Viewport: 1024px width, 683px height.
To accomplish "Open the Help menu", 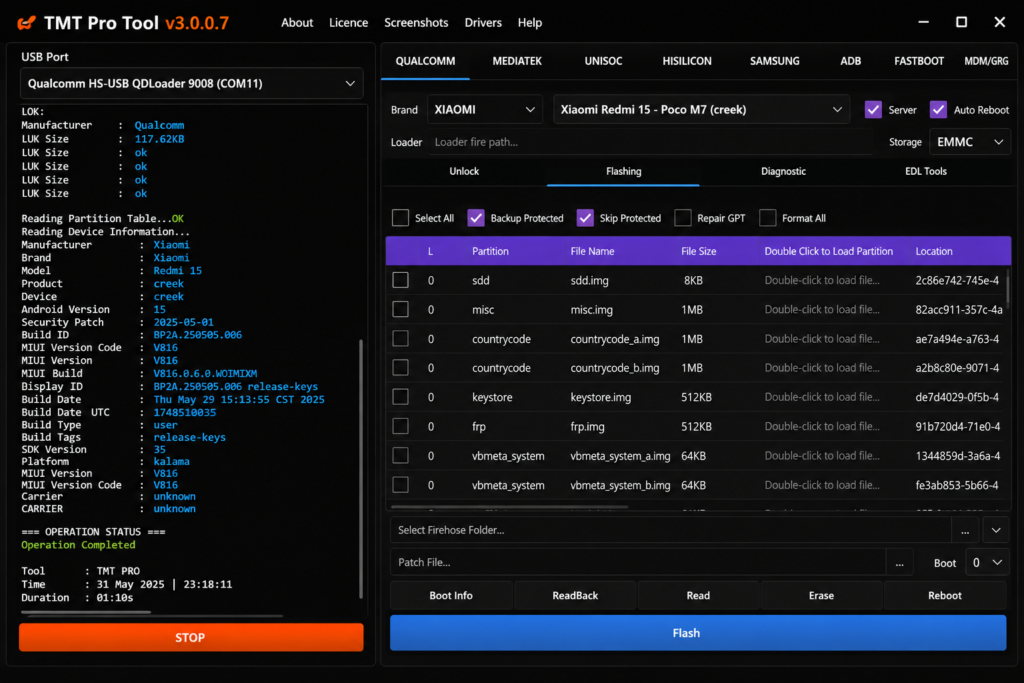I will pos(530,23).
